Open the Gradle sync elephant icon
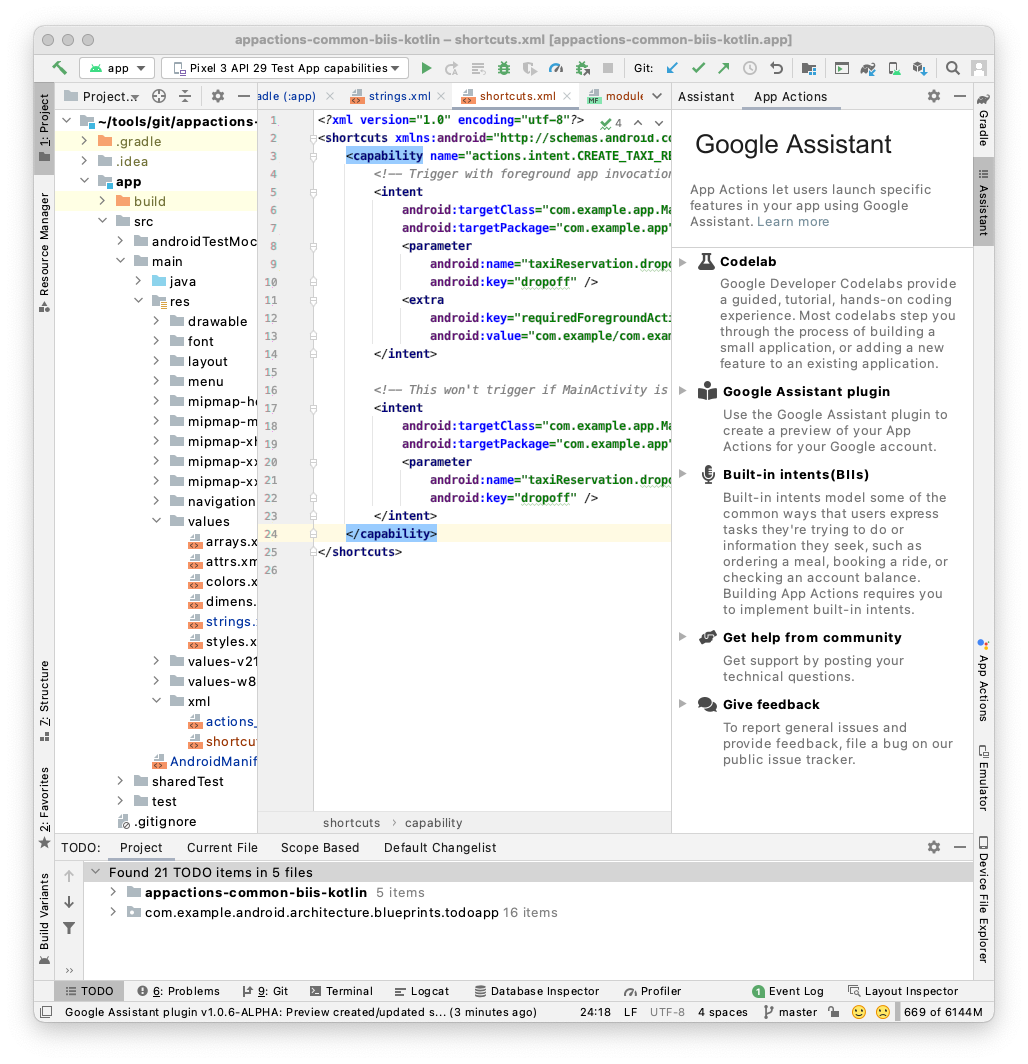Screen dimensions: 1028x1064 click(868, 68)
